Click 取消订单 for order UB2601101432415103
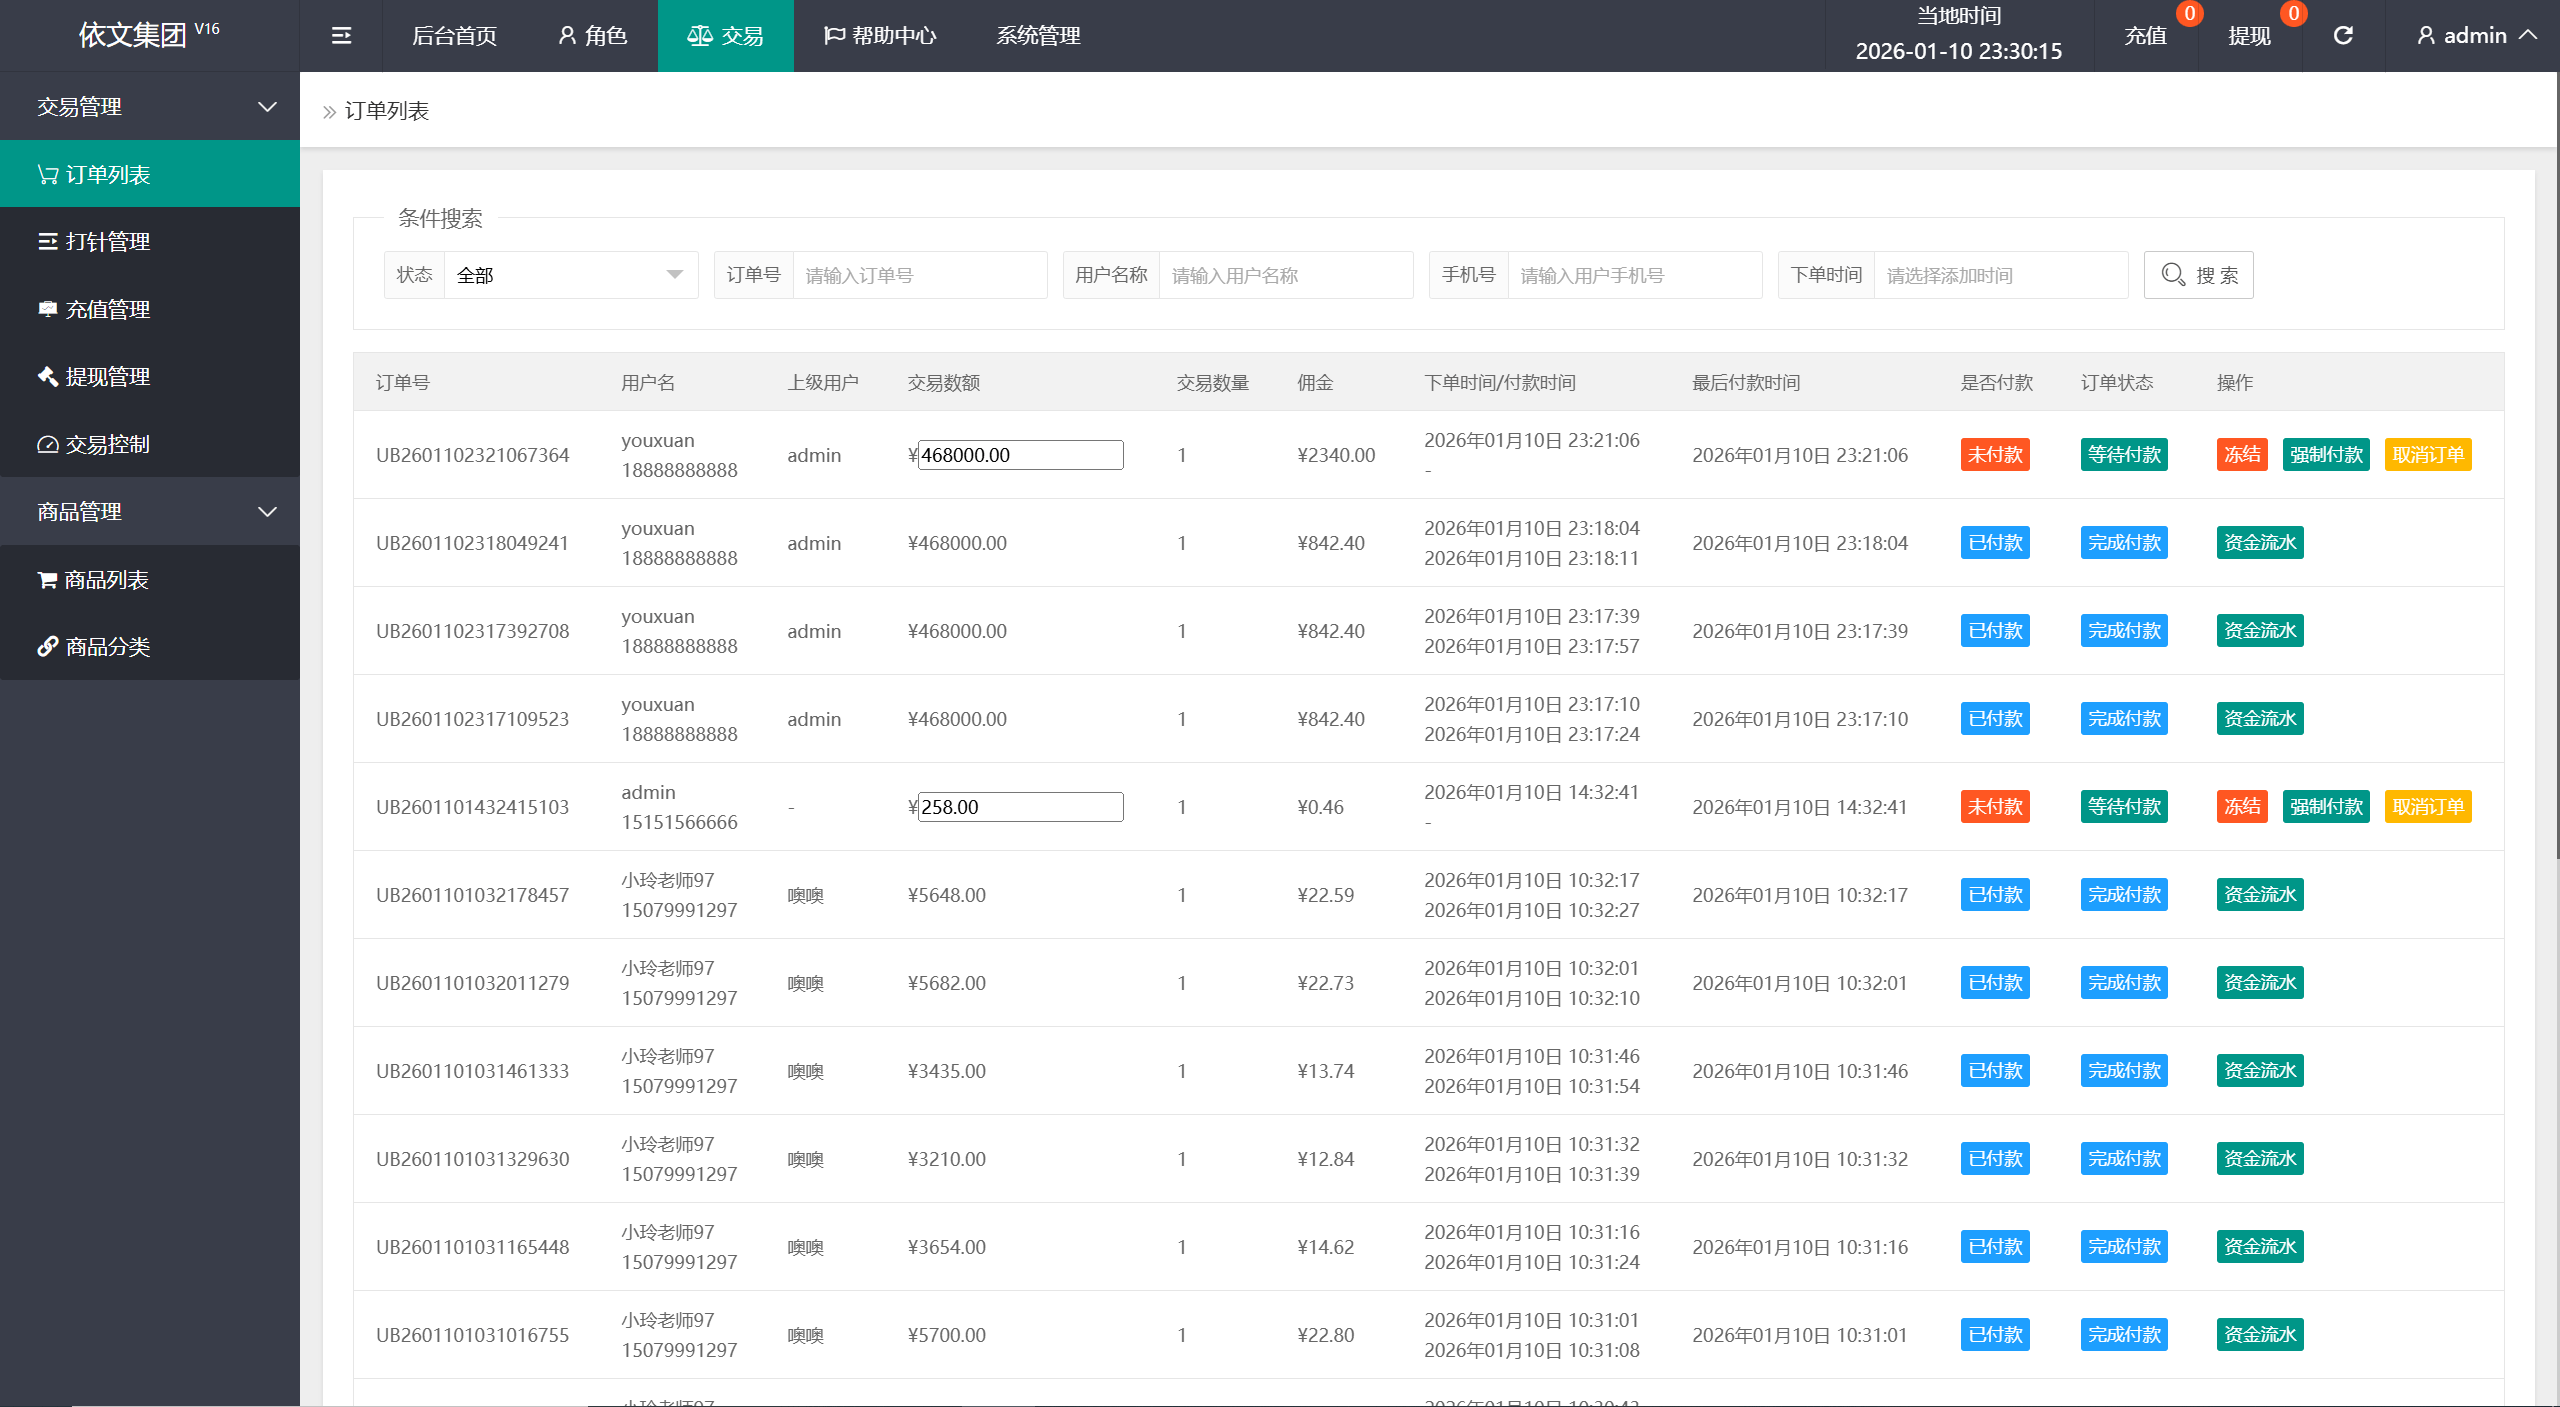The image size is (2560, 1407). coord(2427,807)
